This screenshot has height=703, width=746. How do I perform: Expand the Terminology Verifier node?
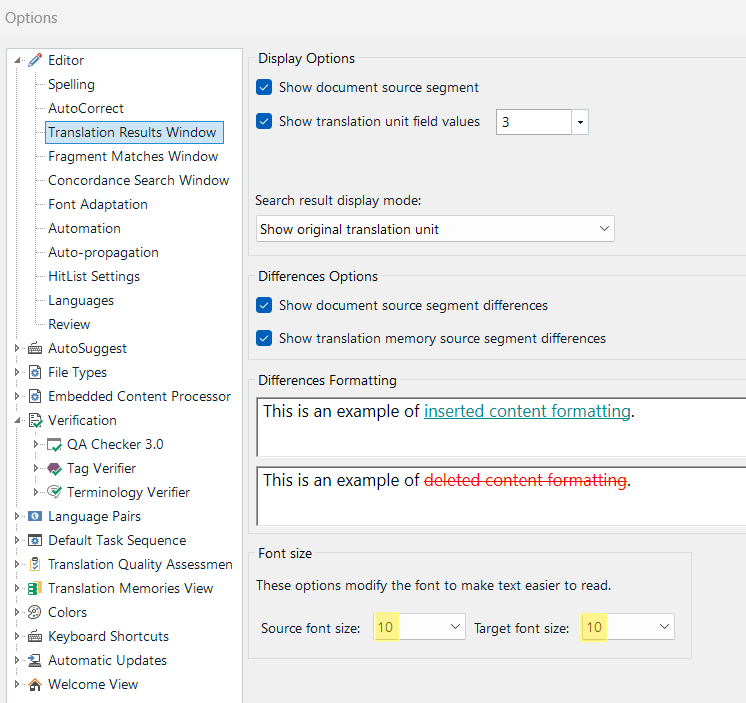click(x=36, y=492)
